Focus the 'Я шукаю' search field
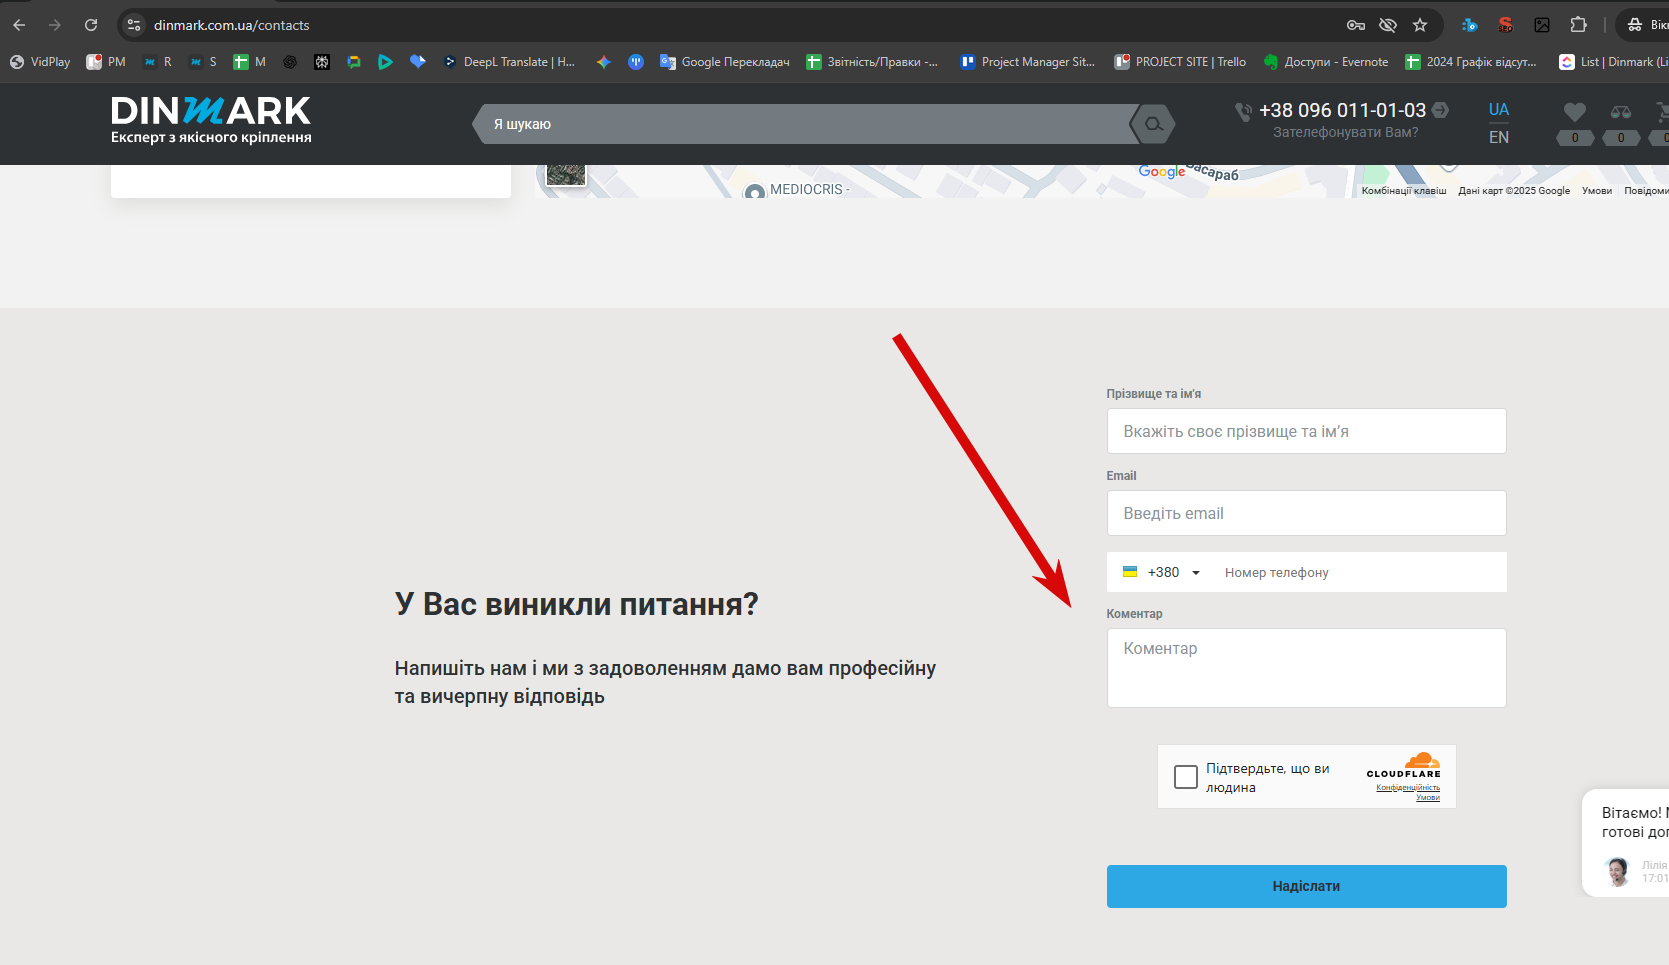 coord(805,124)
